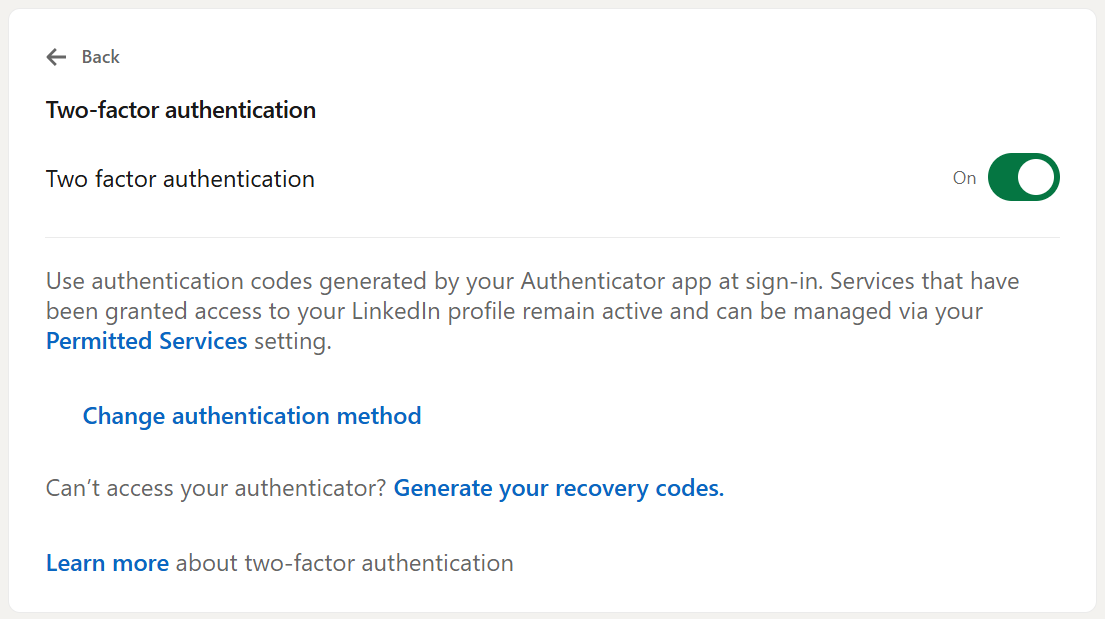The image size is (1105, 619).
Task: Click the "Can't access your authenticator?" text
Action: click(x=216, y=489)
